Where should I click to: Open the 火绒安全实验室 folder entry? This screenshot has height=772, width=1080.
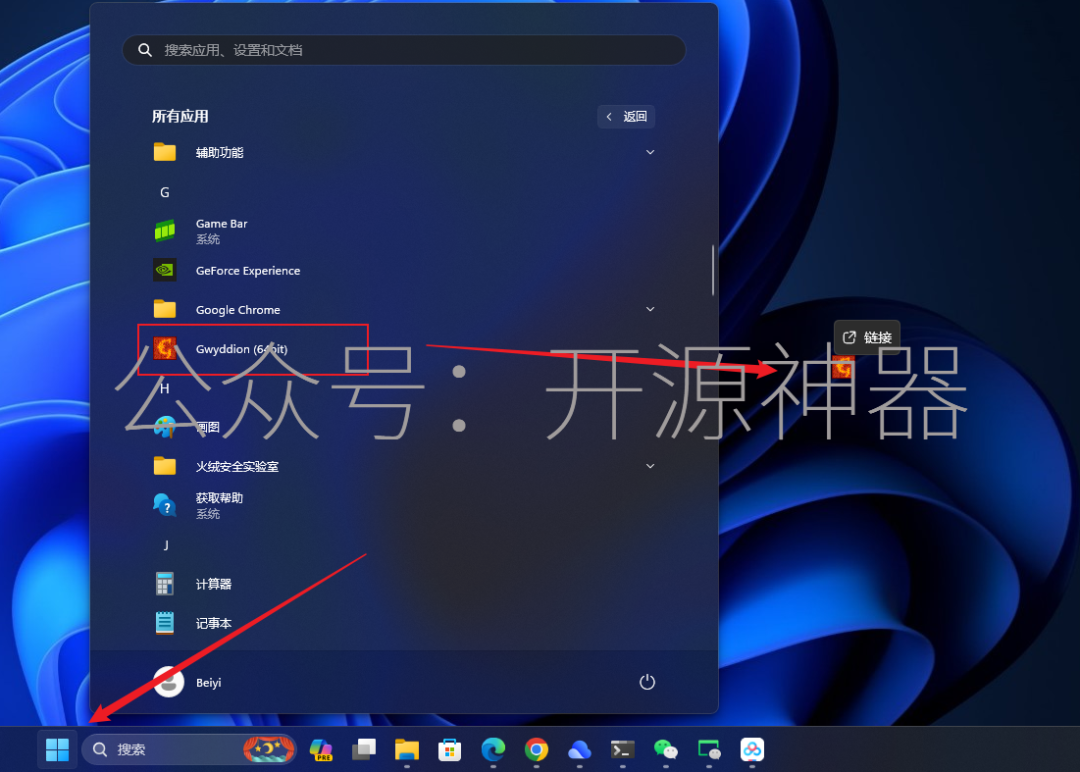pos(403,466)
